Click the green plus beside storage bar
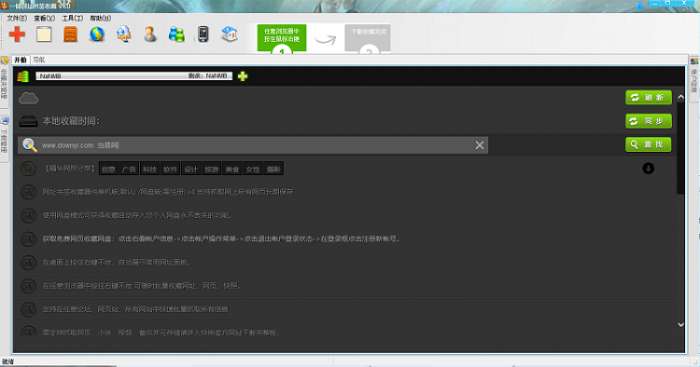Viewport: 700px width, 367px height. click(242, 76)
